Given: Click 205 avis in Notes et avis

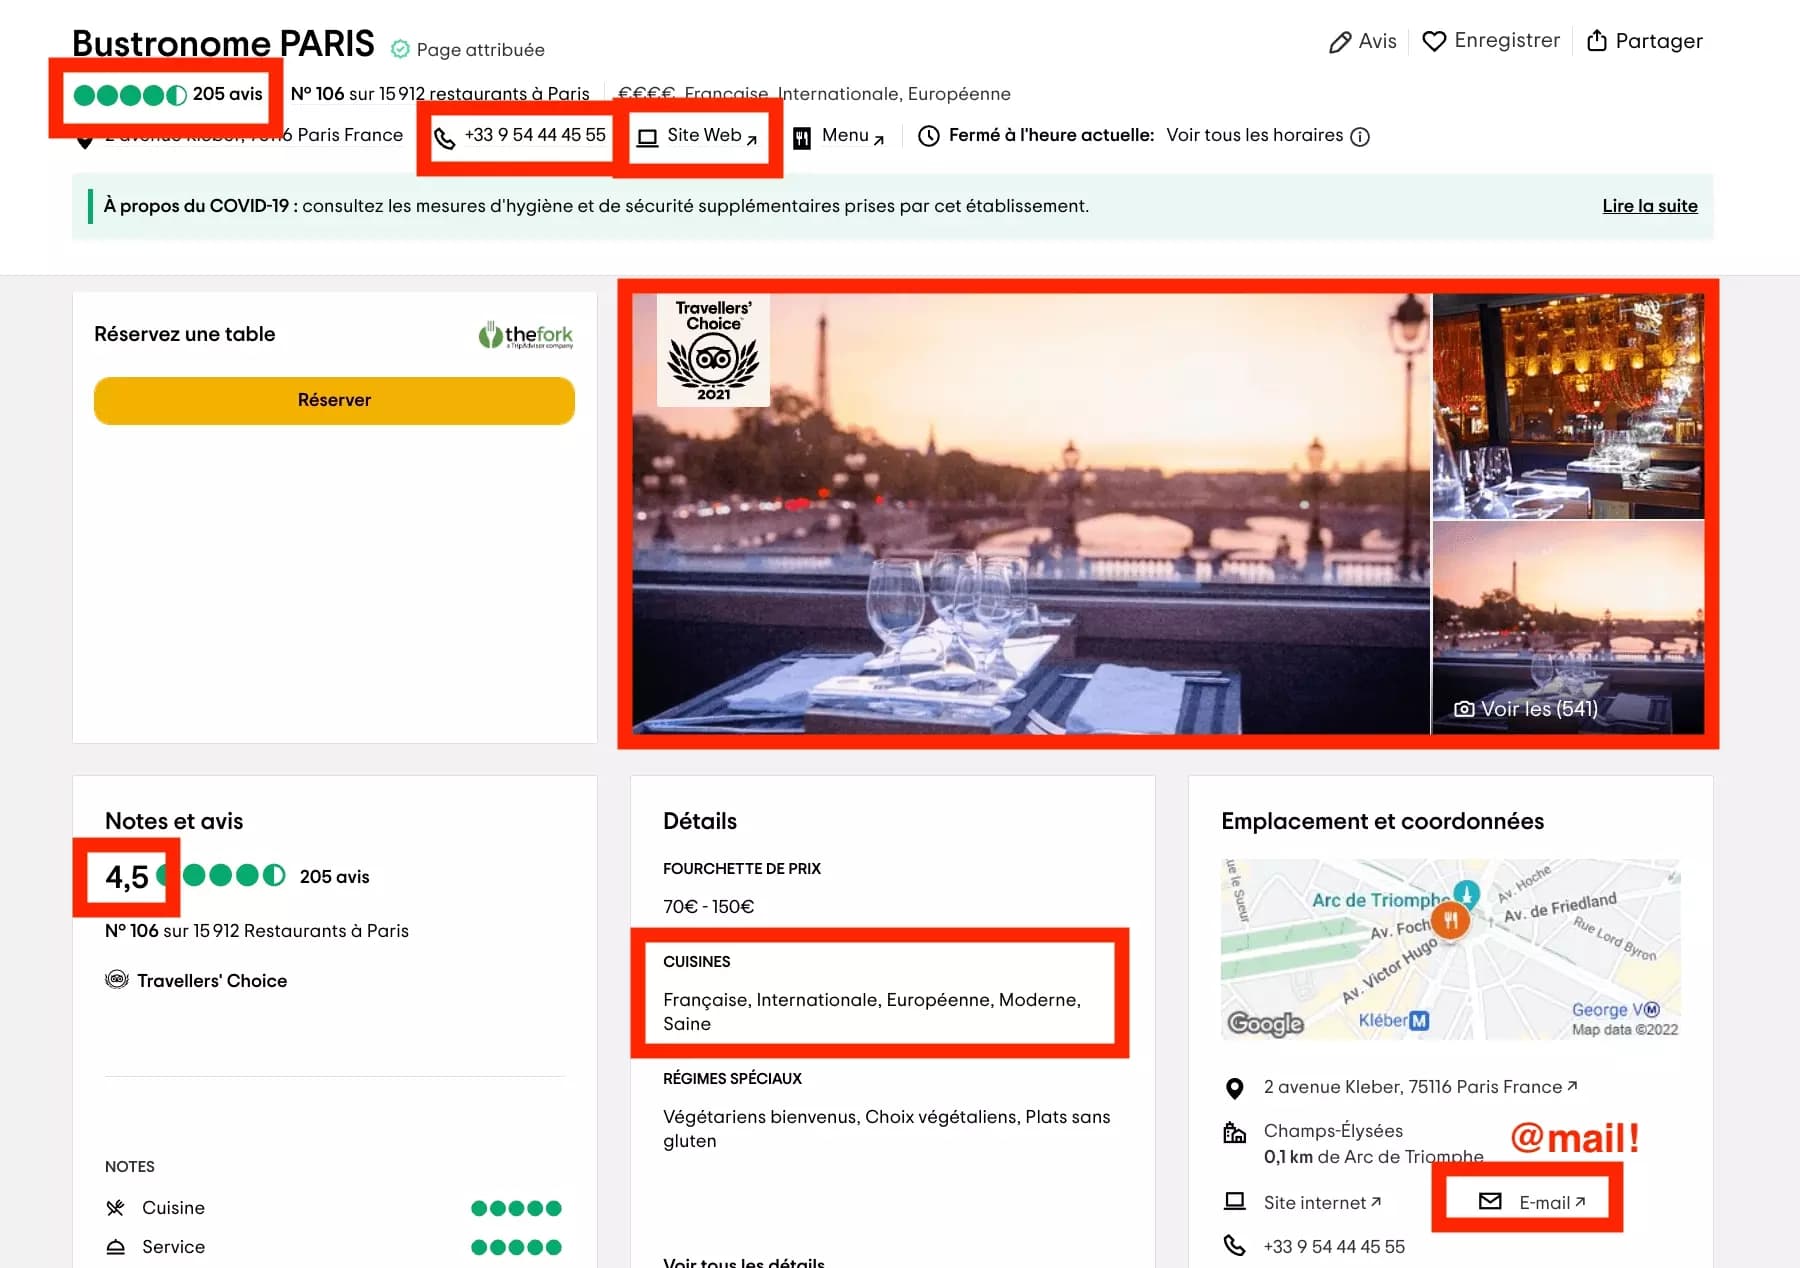Looking at the screenshot, I should point(334,877).
